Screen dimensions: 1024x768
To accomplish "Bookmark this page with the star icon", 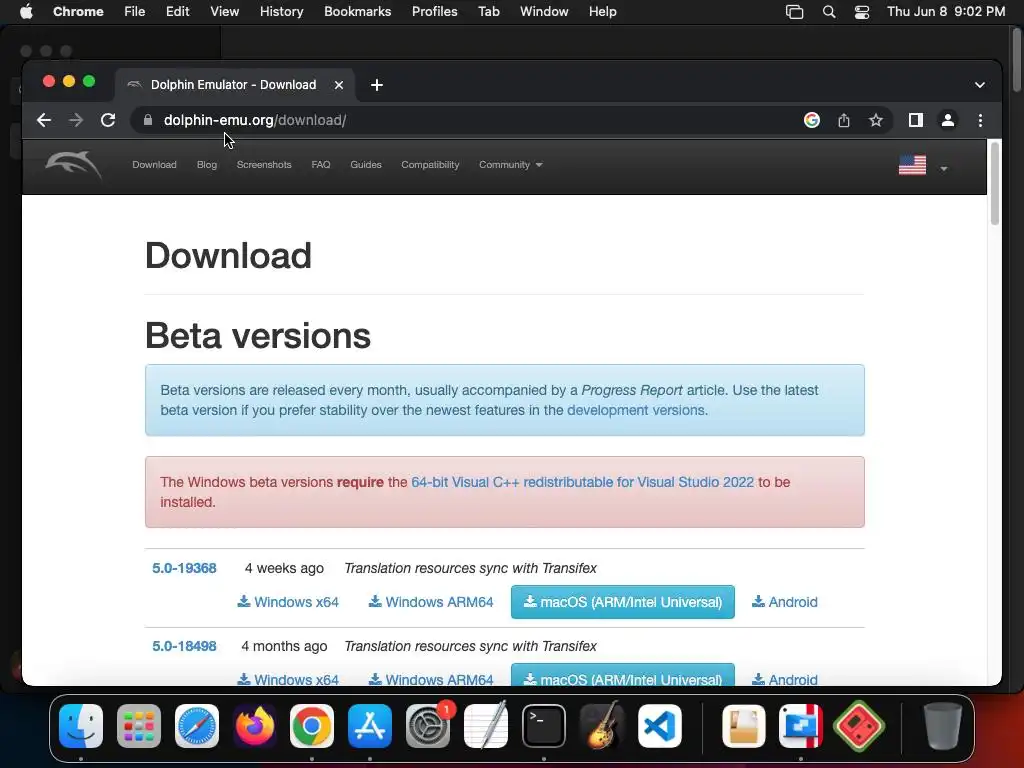I will point(876,120).
